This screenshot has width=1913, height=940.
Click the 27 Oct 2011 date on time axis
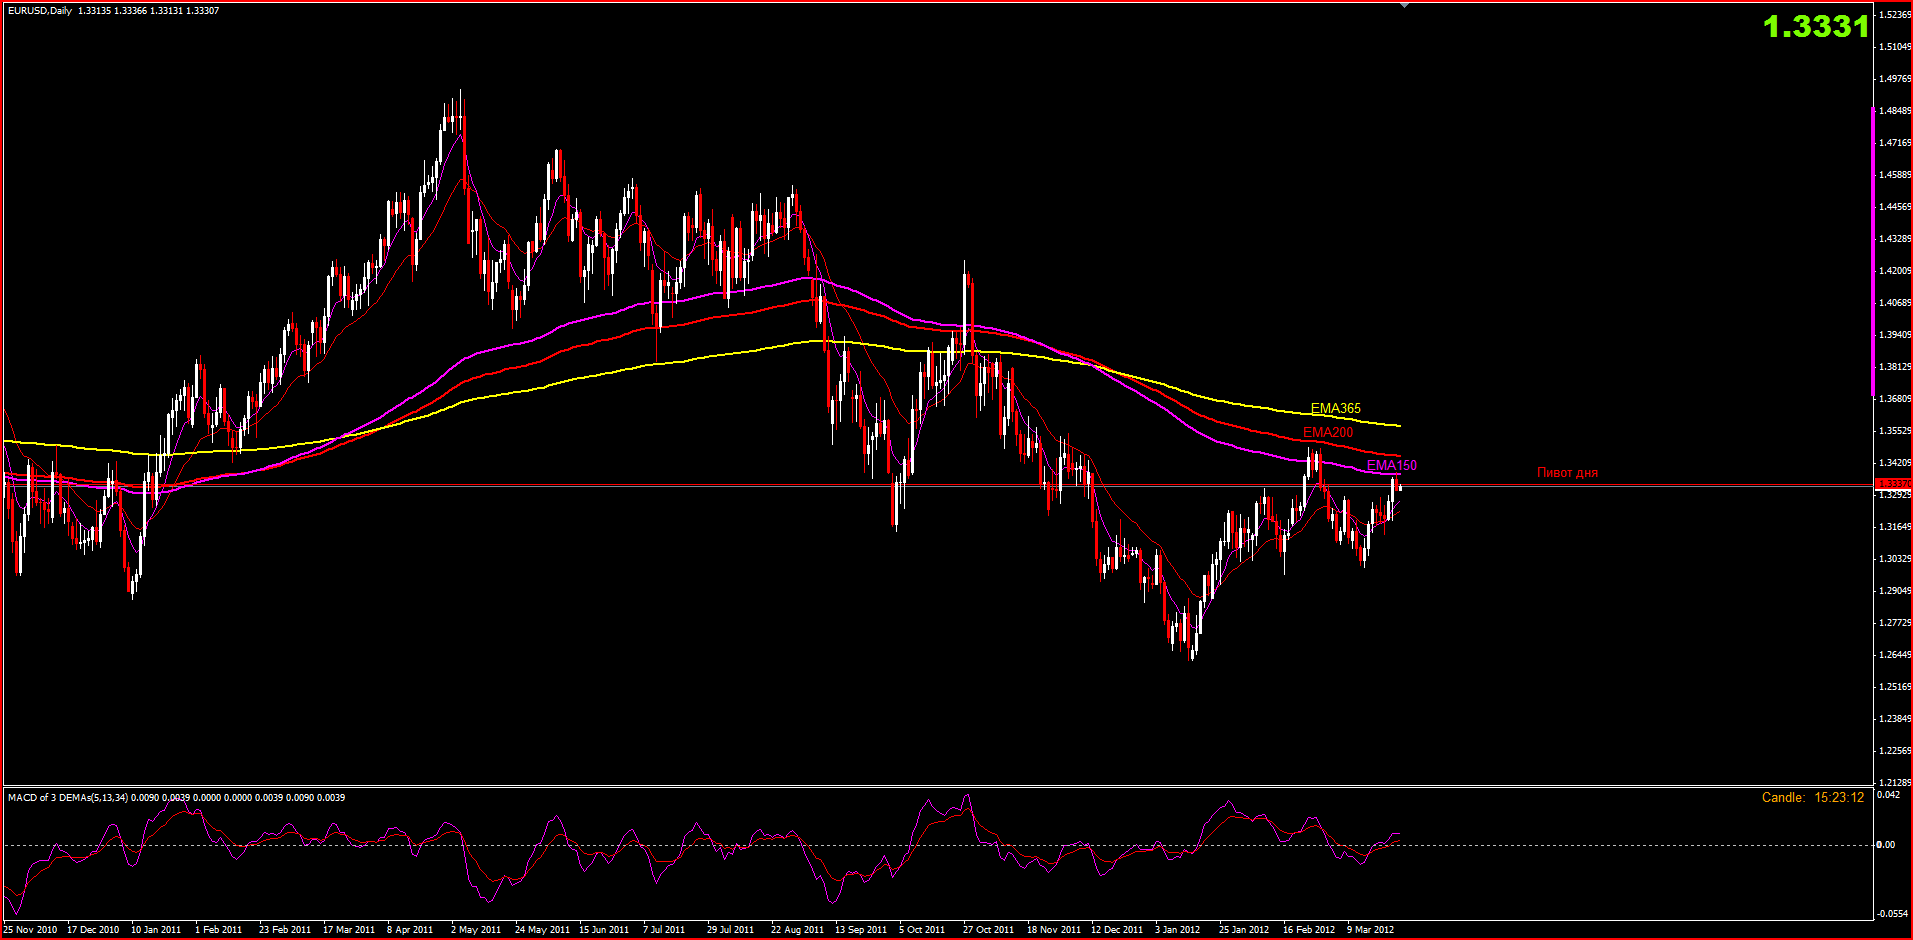pyautogui.click(x=988, y=930)
